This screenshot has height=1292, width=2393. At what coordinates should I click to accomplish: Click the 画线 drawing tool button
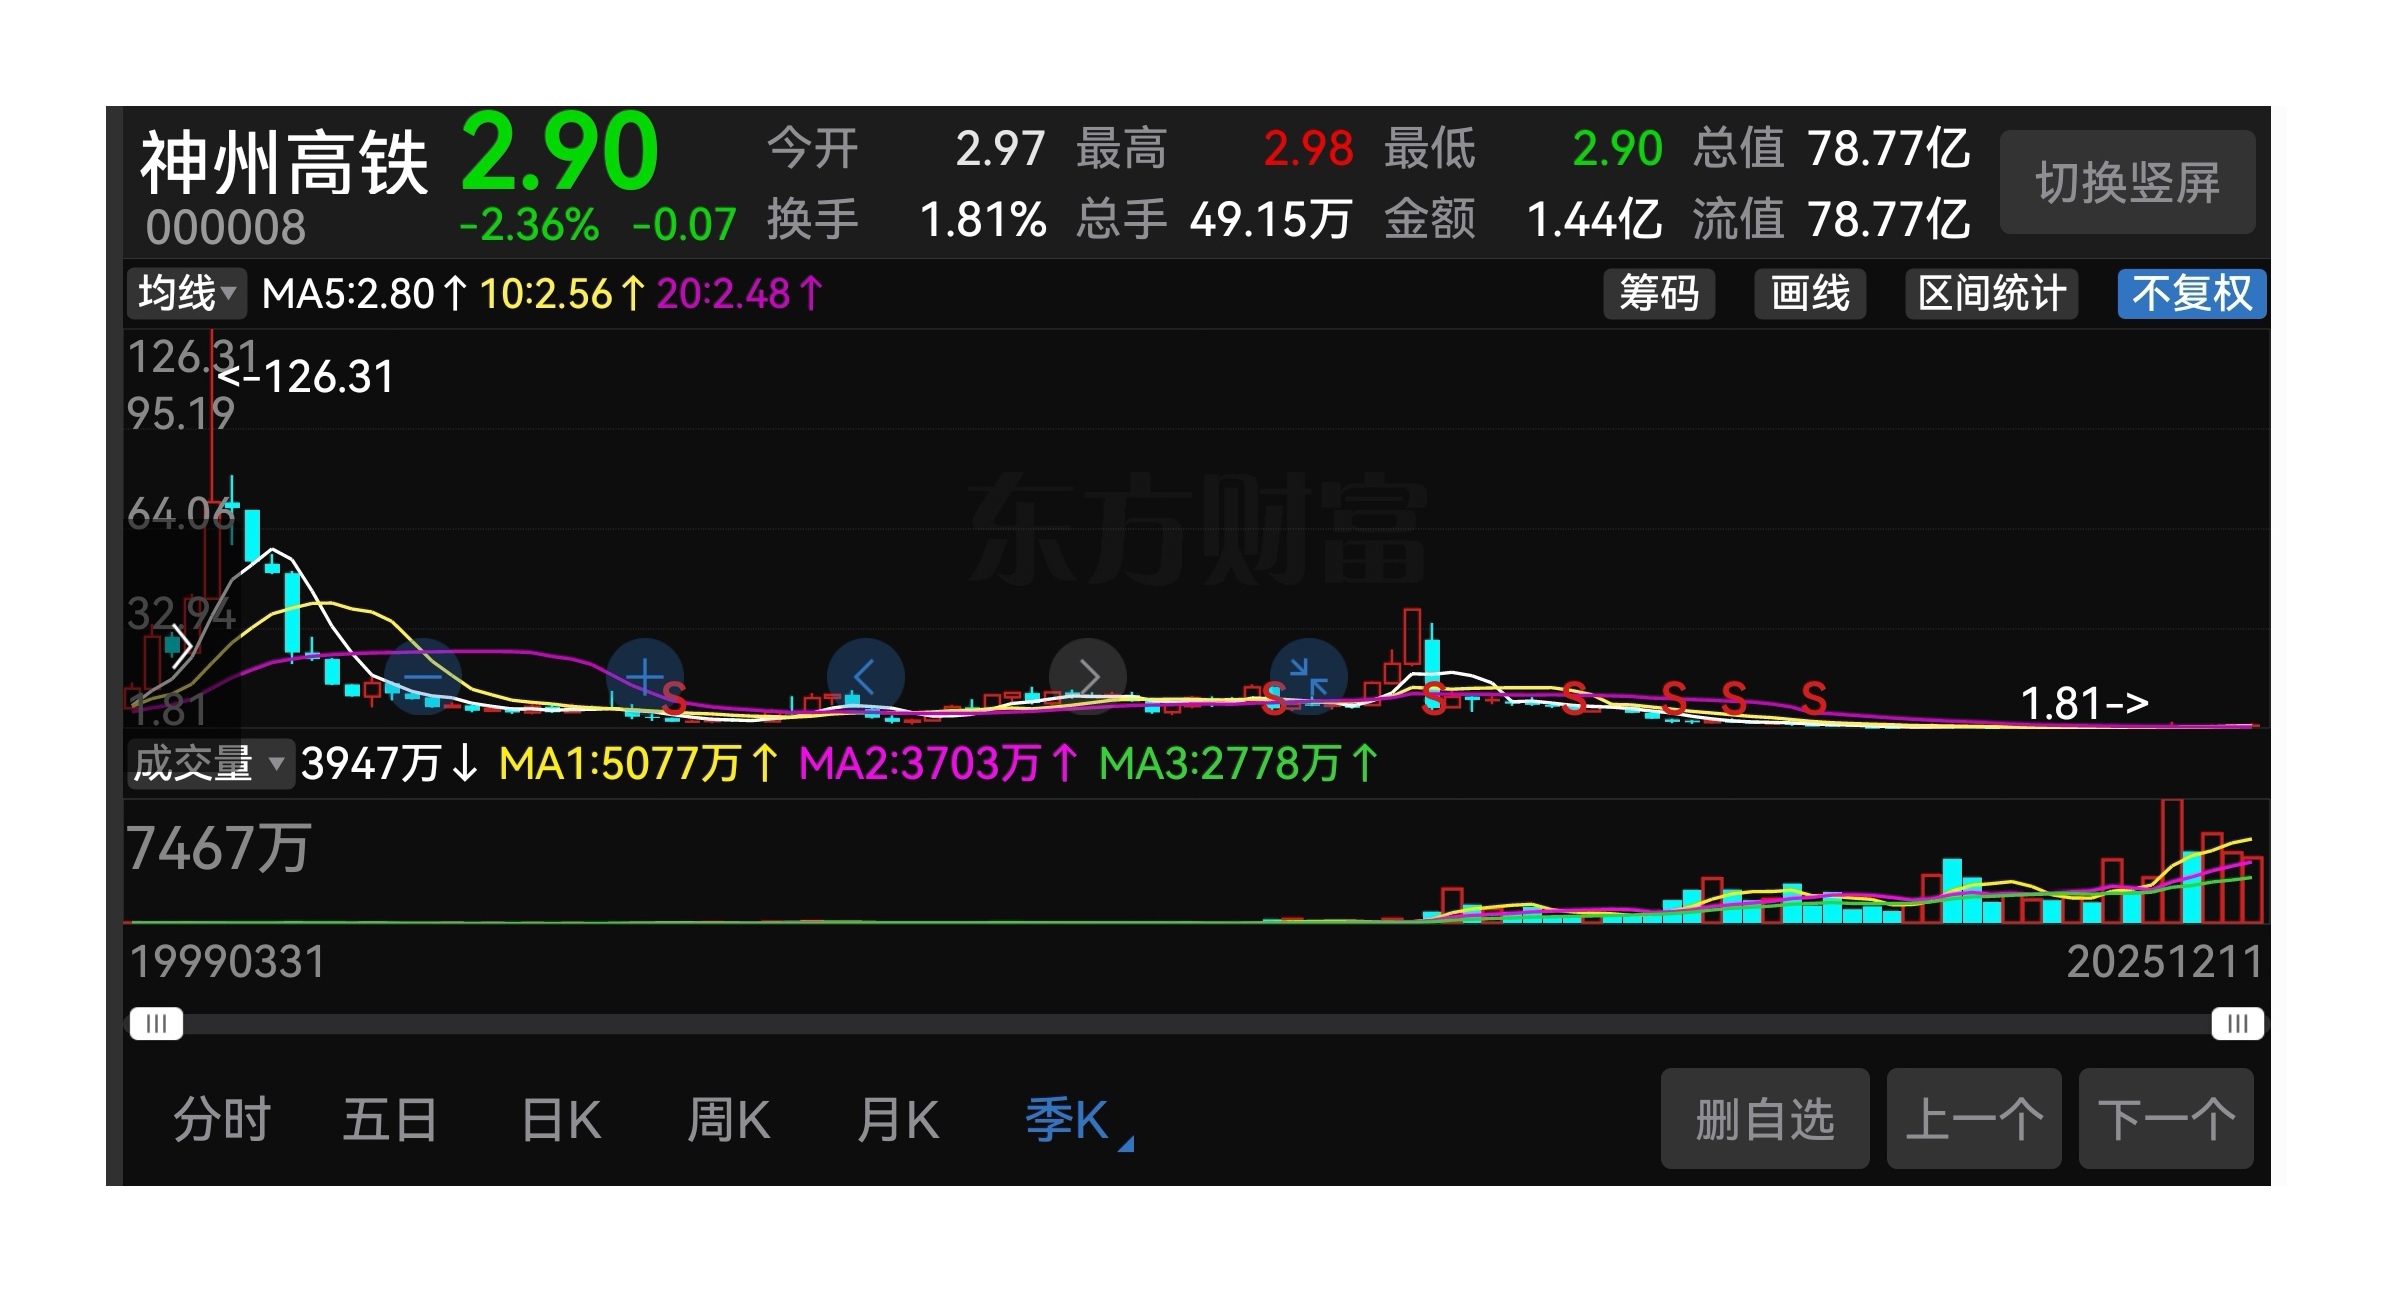1809,294
